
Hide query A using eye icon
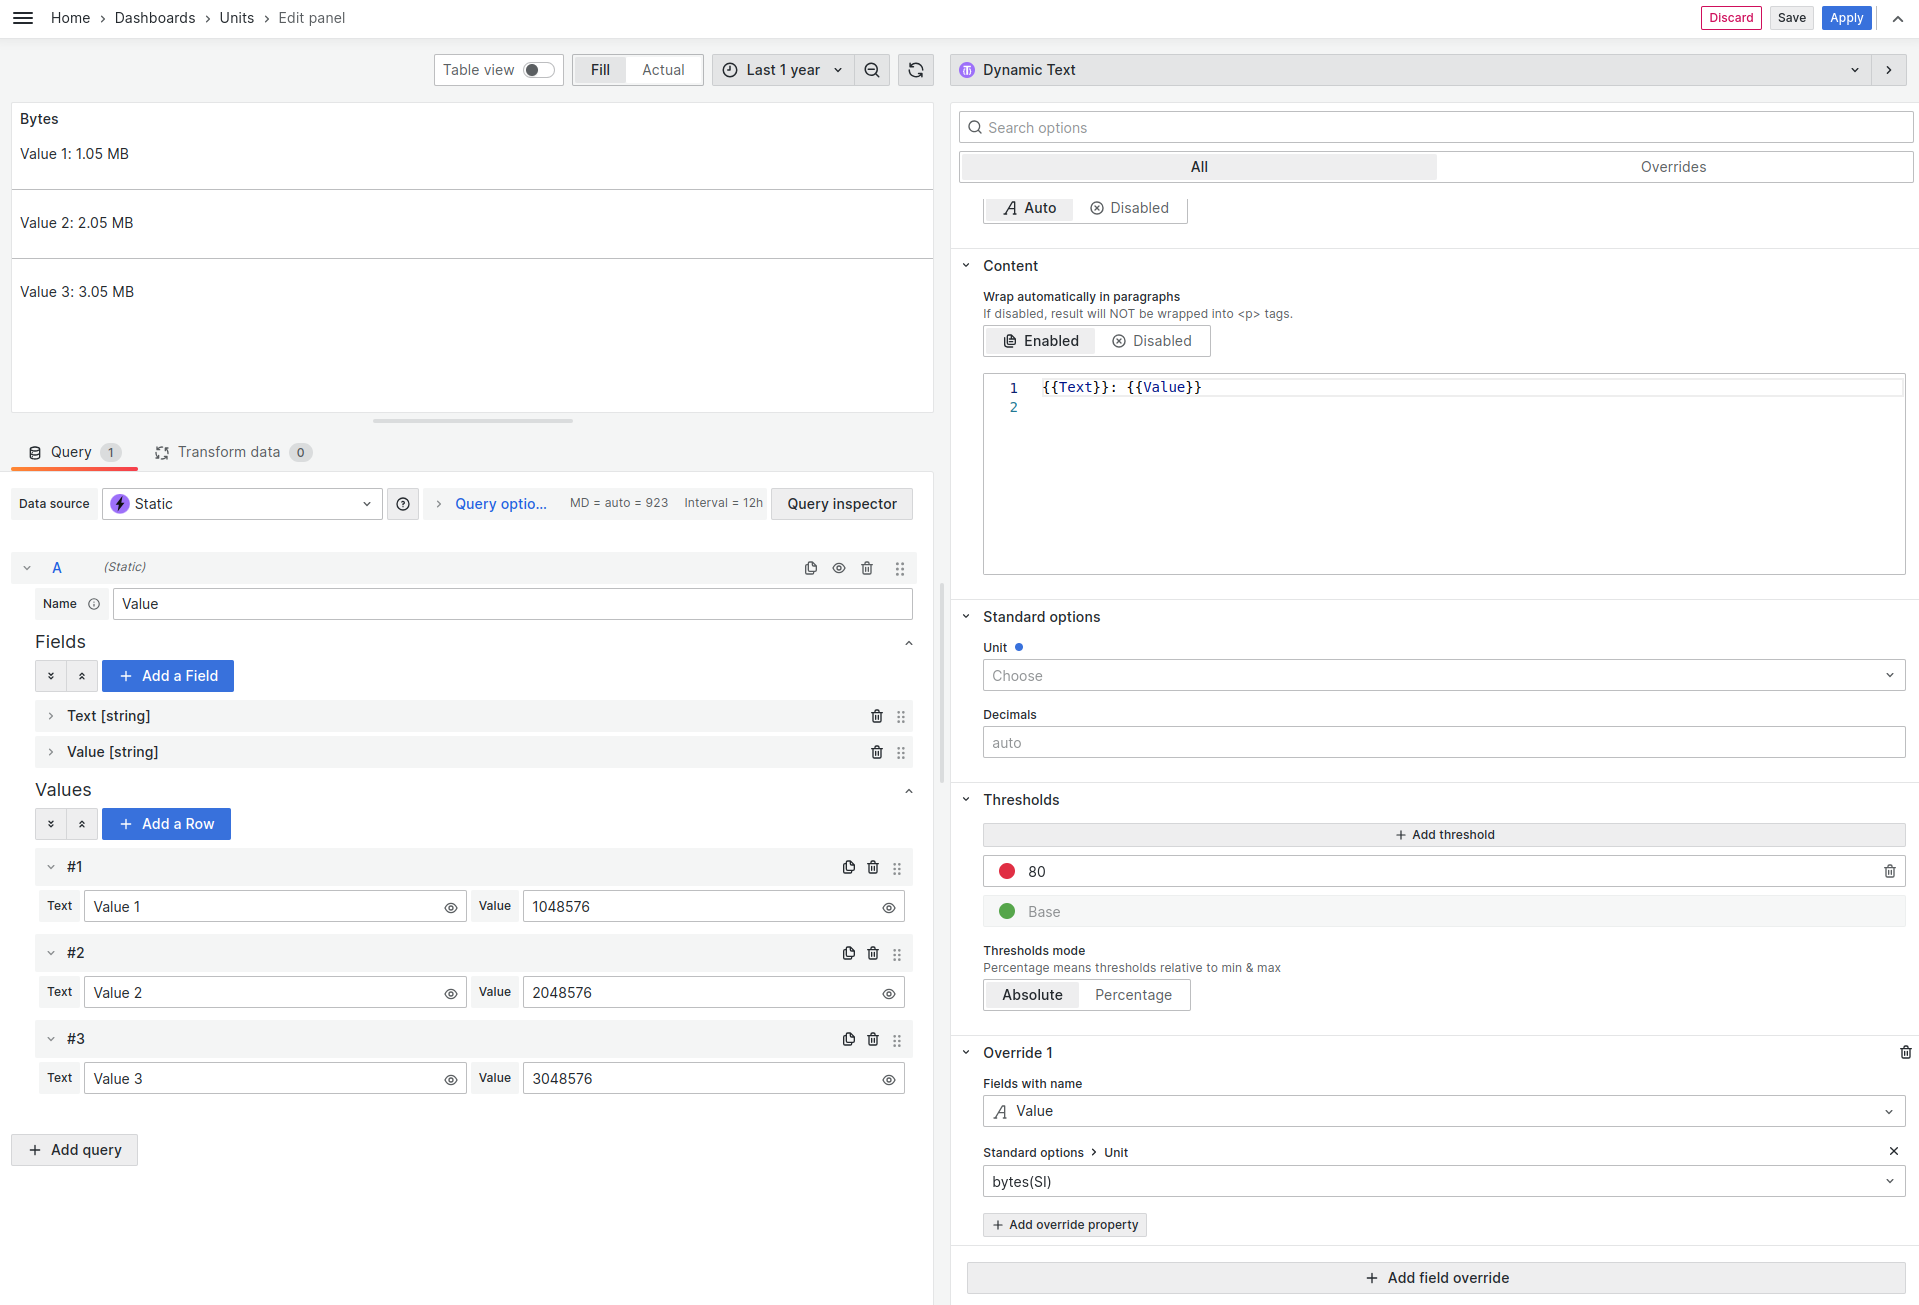[x=839, y=568]
